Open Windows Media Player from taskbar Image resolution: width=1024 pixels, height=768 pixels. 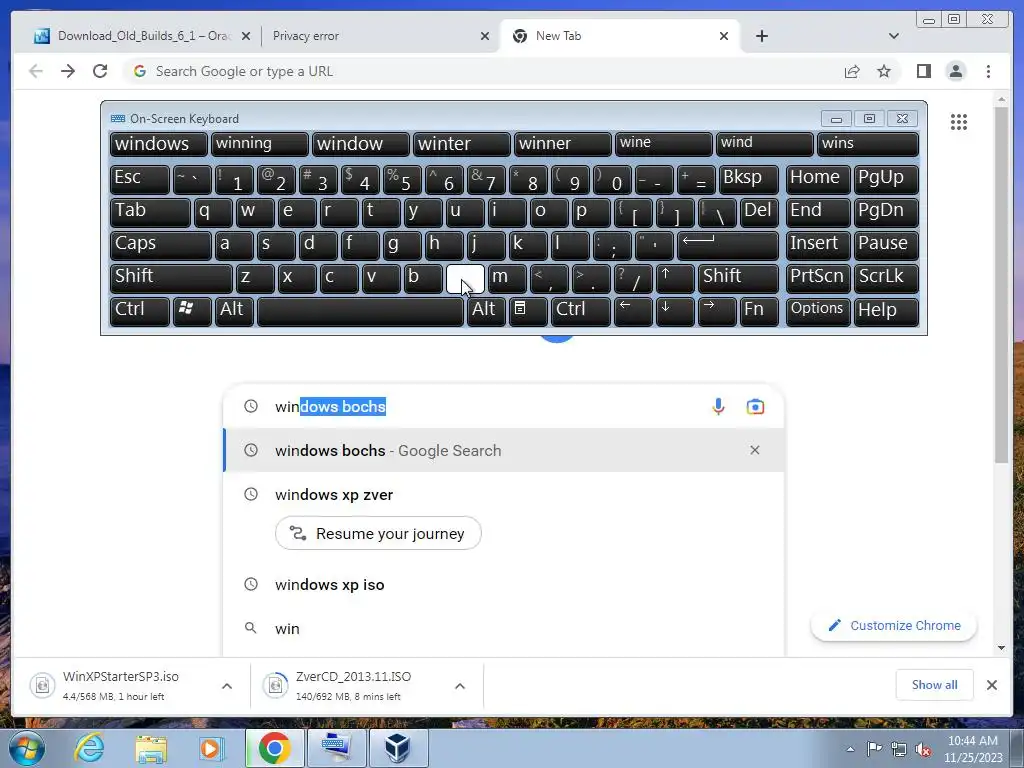(x=211, y=748)
